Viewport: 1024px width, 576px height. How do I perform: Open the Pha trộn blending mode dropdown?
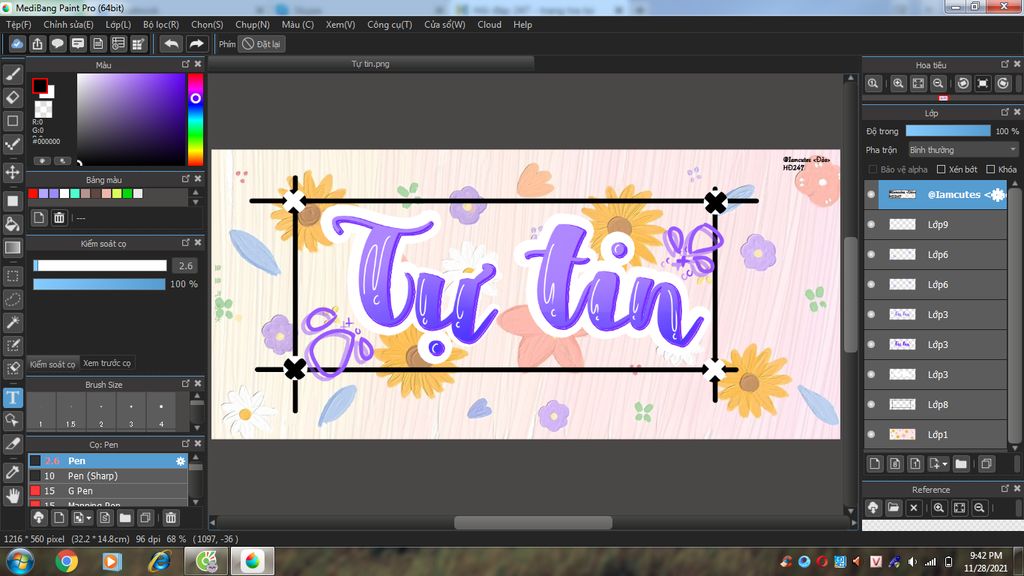click(x=963, y=150)
